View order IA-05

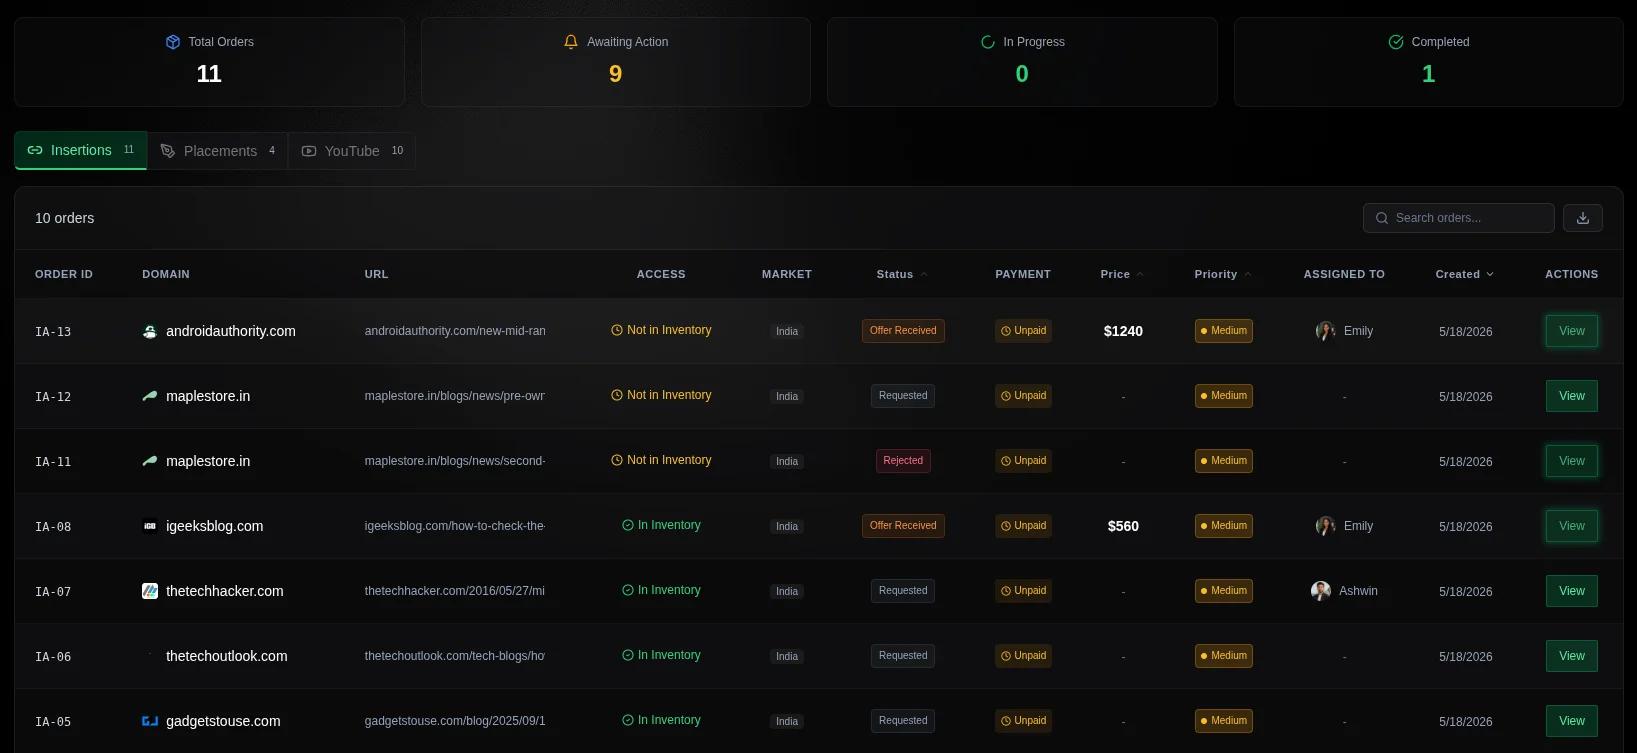[x=1572, y=721]
